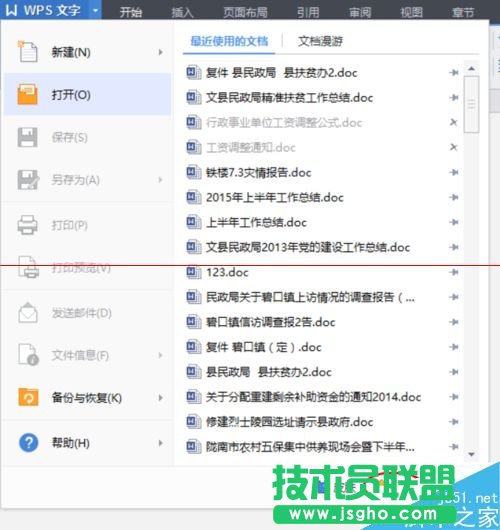Open the 章节 ribbon tab
The image size is (500, 530).
[x=463, y=13]
